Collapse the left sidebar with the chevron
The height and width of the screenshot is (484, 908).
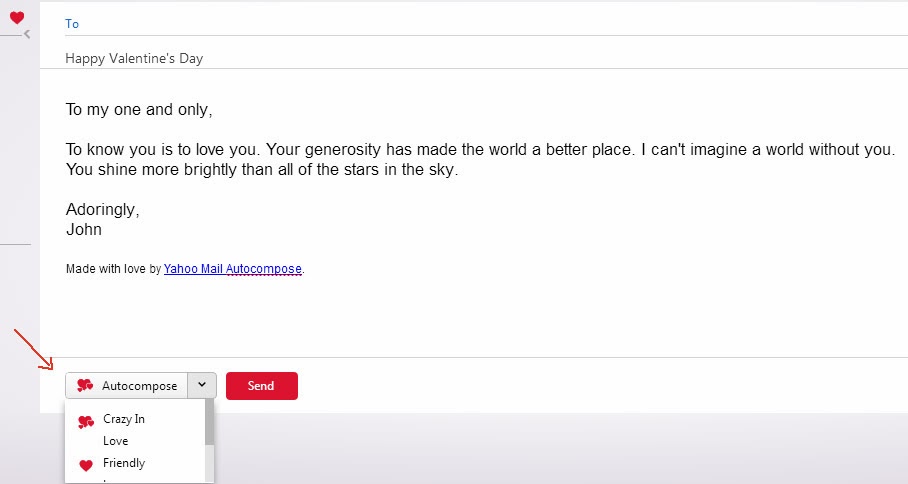point(27,34)
